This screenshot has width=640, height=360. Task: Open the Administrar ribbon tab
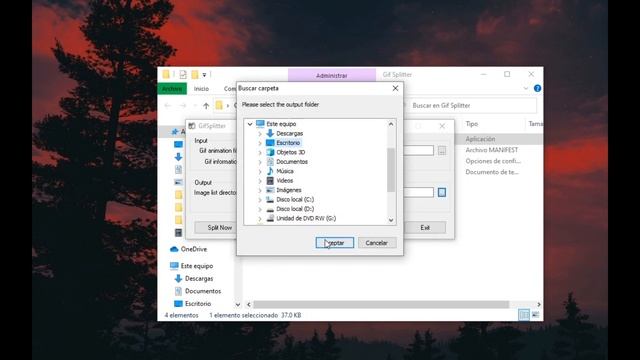coord(331,76)
